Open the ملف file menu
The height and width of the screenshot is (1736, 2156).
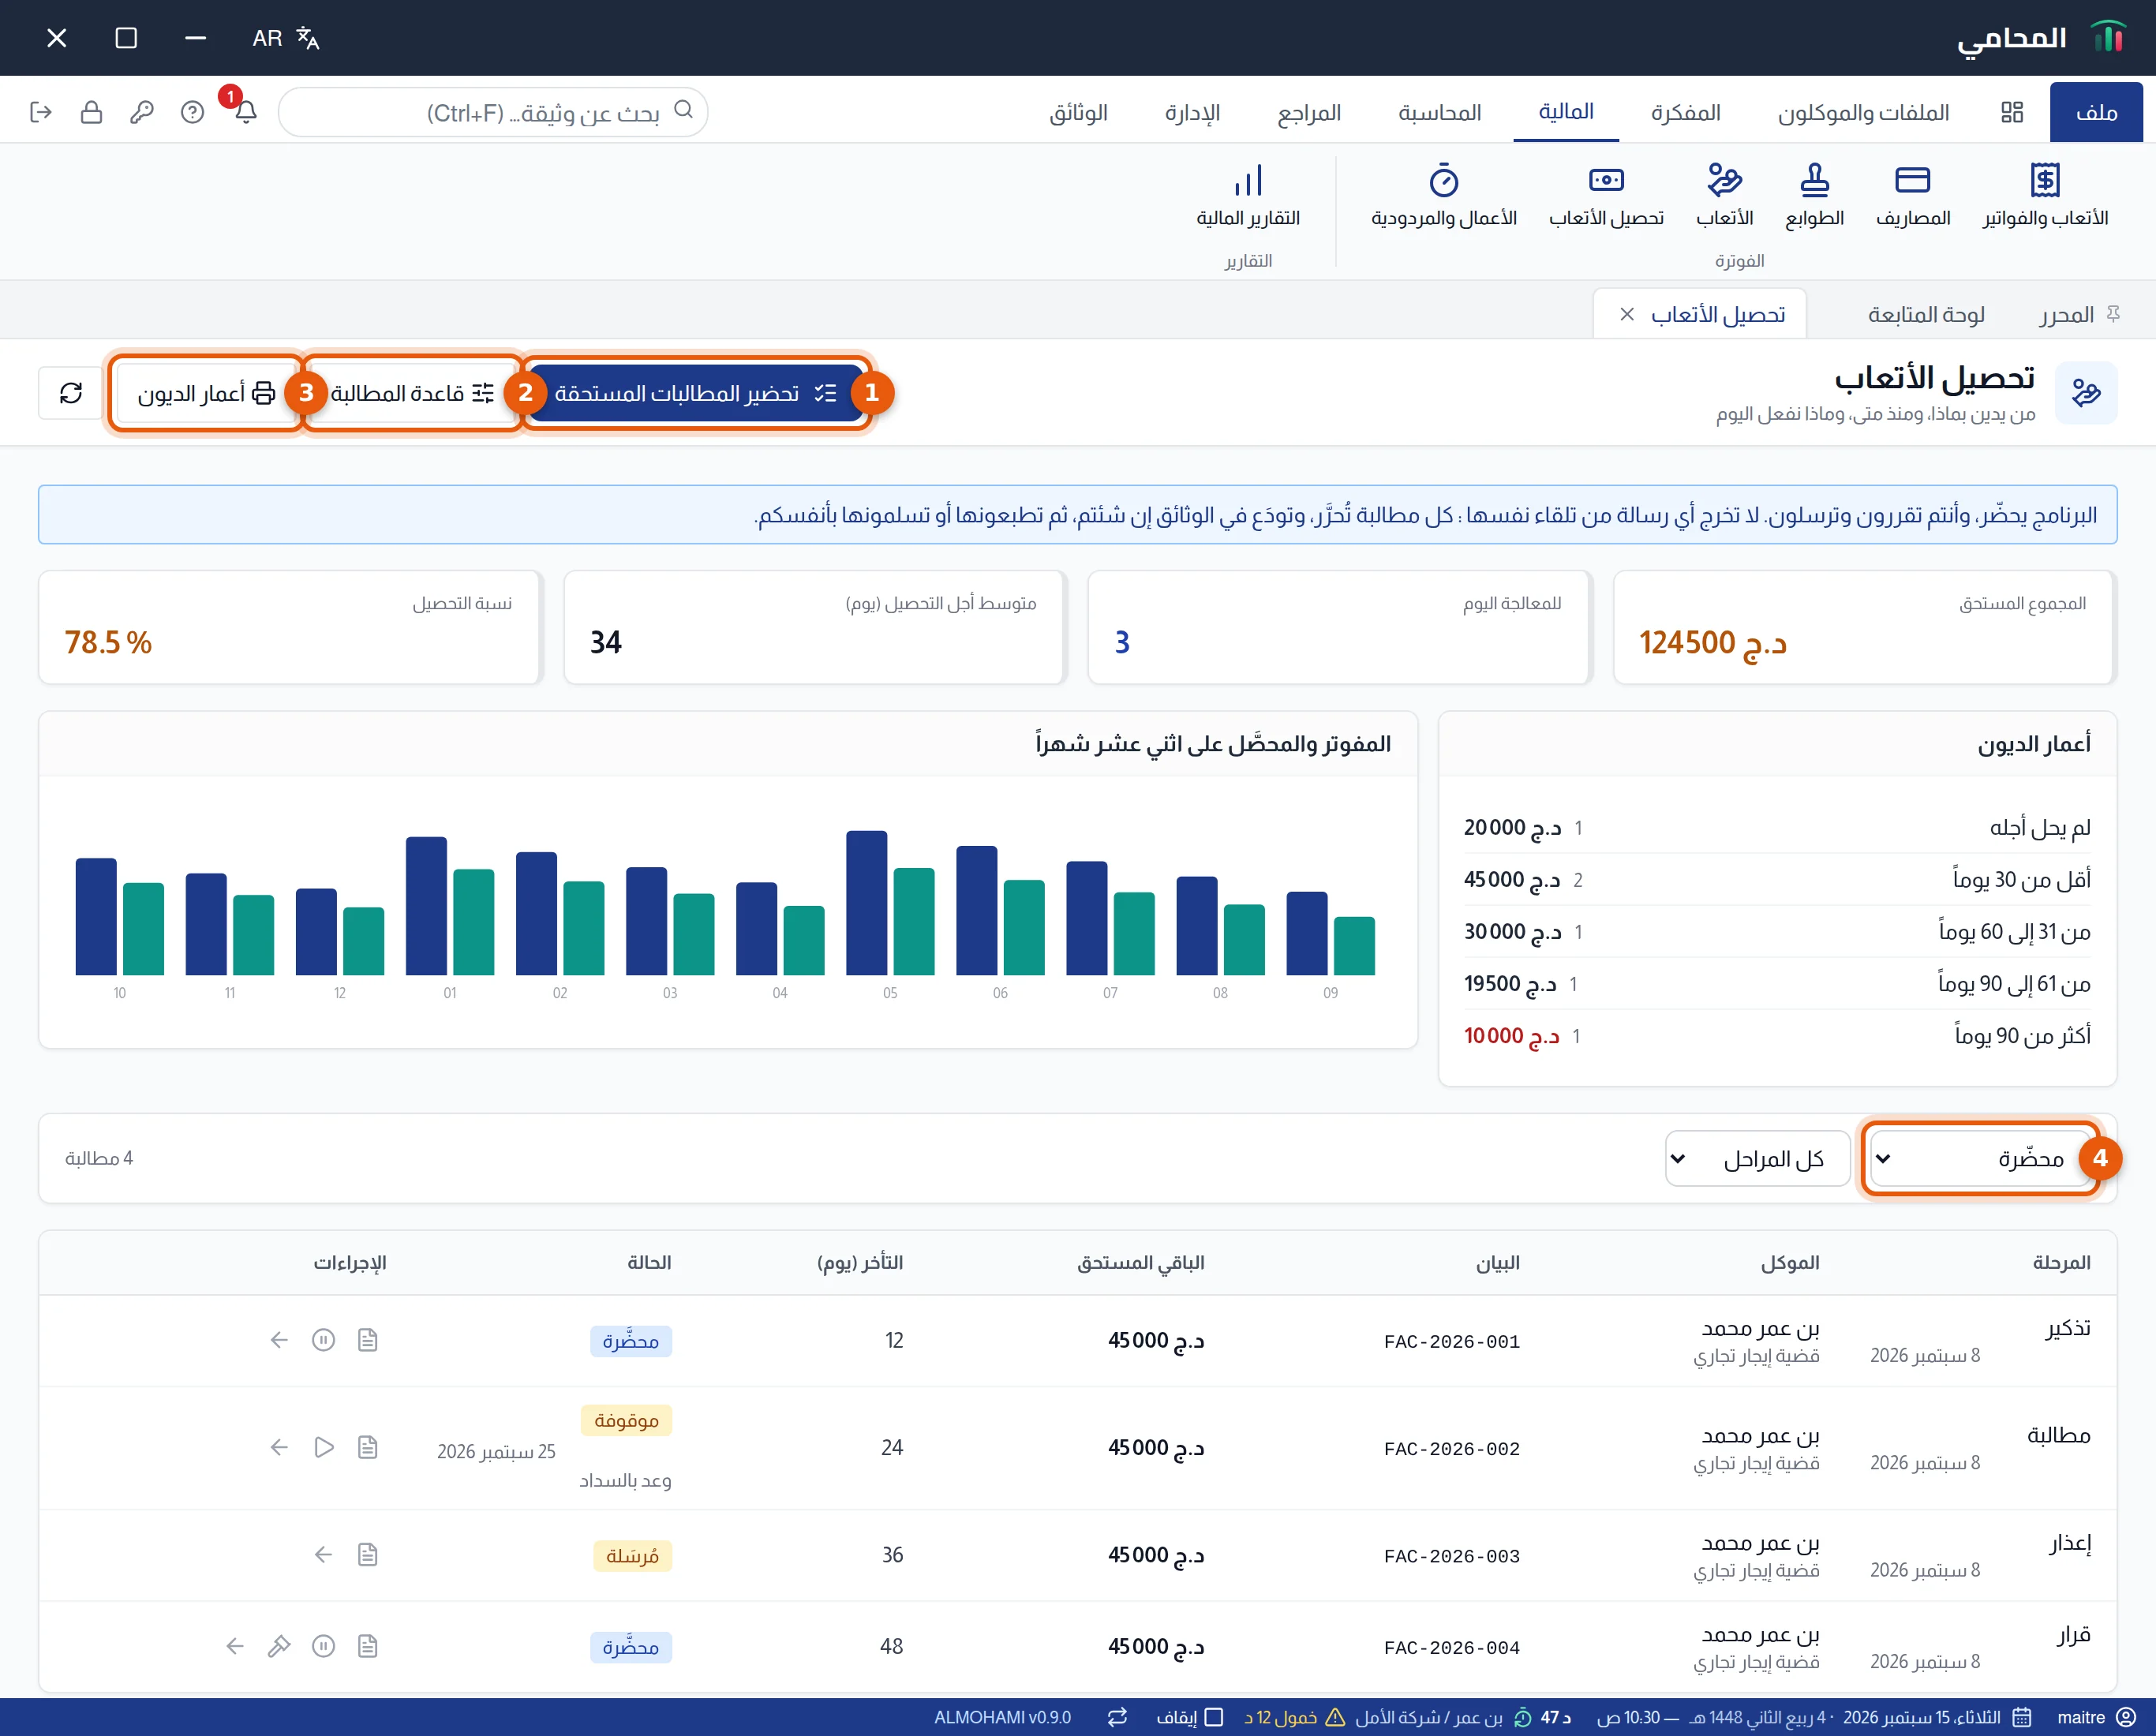click(2096, 112)
